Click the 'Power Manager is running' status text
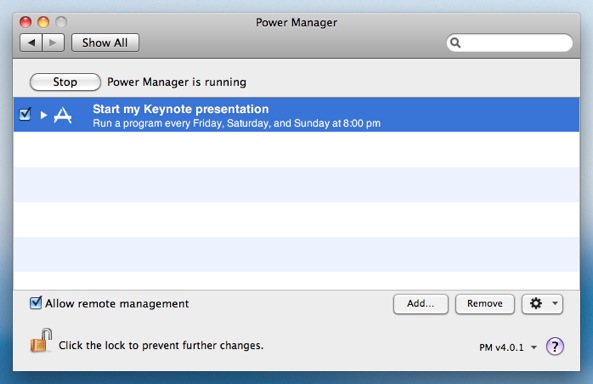This screenshot has height=384, width=593. [177, 82]
